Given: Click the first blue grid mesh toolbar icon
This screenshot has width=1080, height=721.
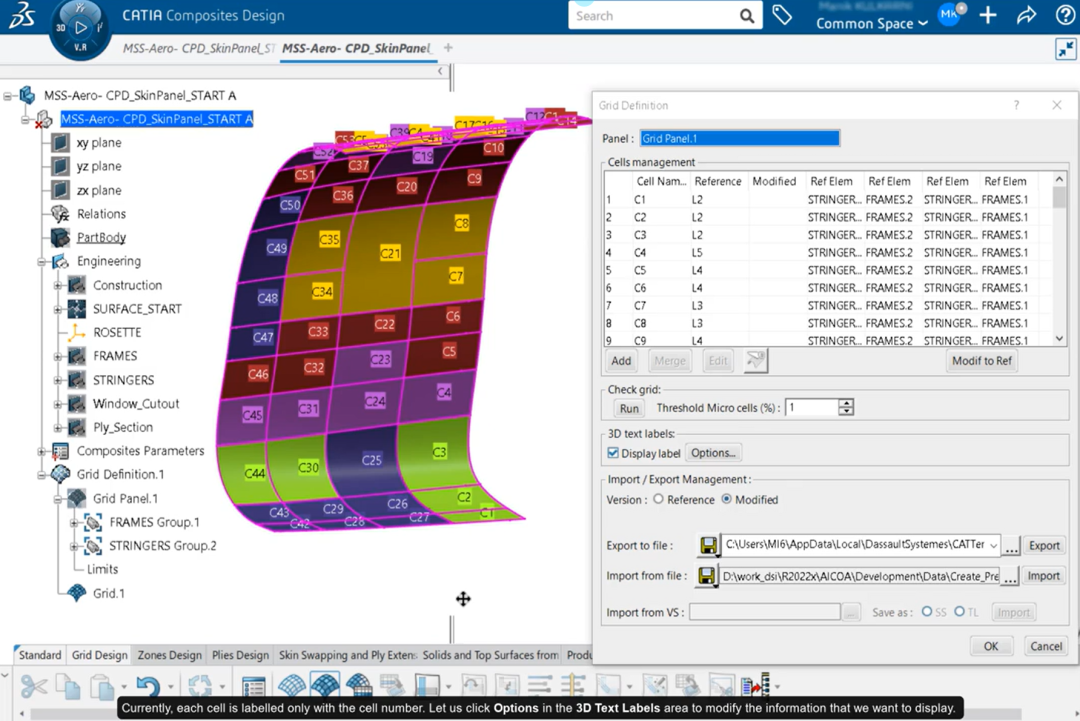Looking at the screenshot, I should 291,686.
